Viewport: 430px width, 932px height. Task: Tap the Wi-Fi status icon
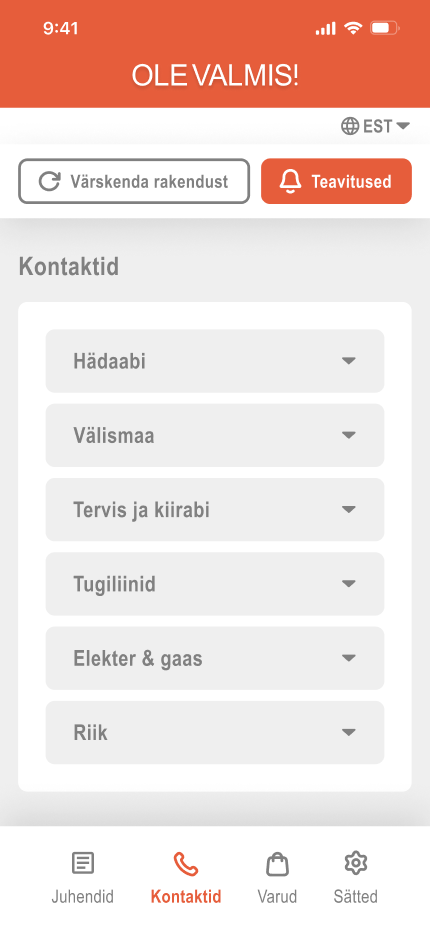[x=354, y=28]
